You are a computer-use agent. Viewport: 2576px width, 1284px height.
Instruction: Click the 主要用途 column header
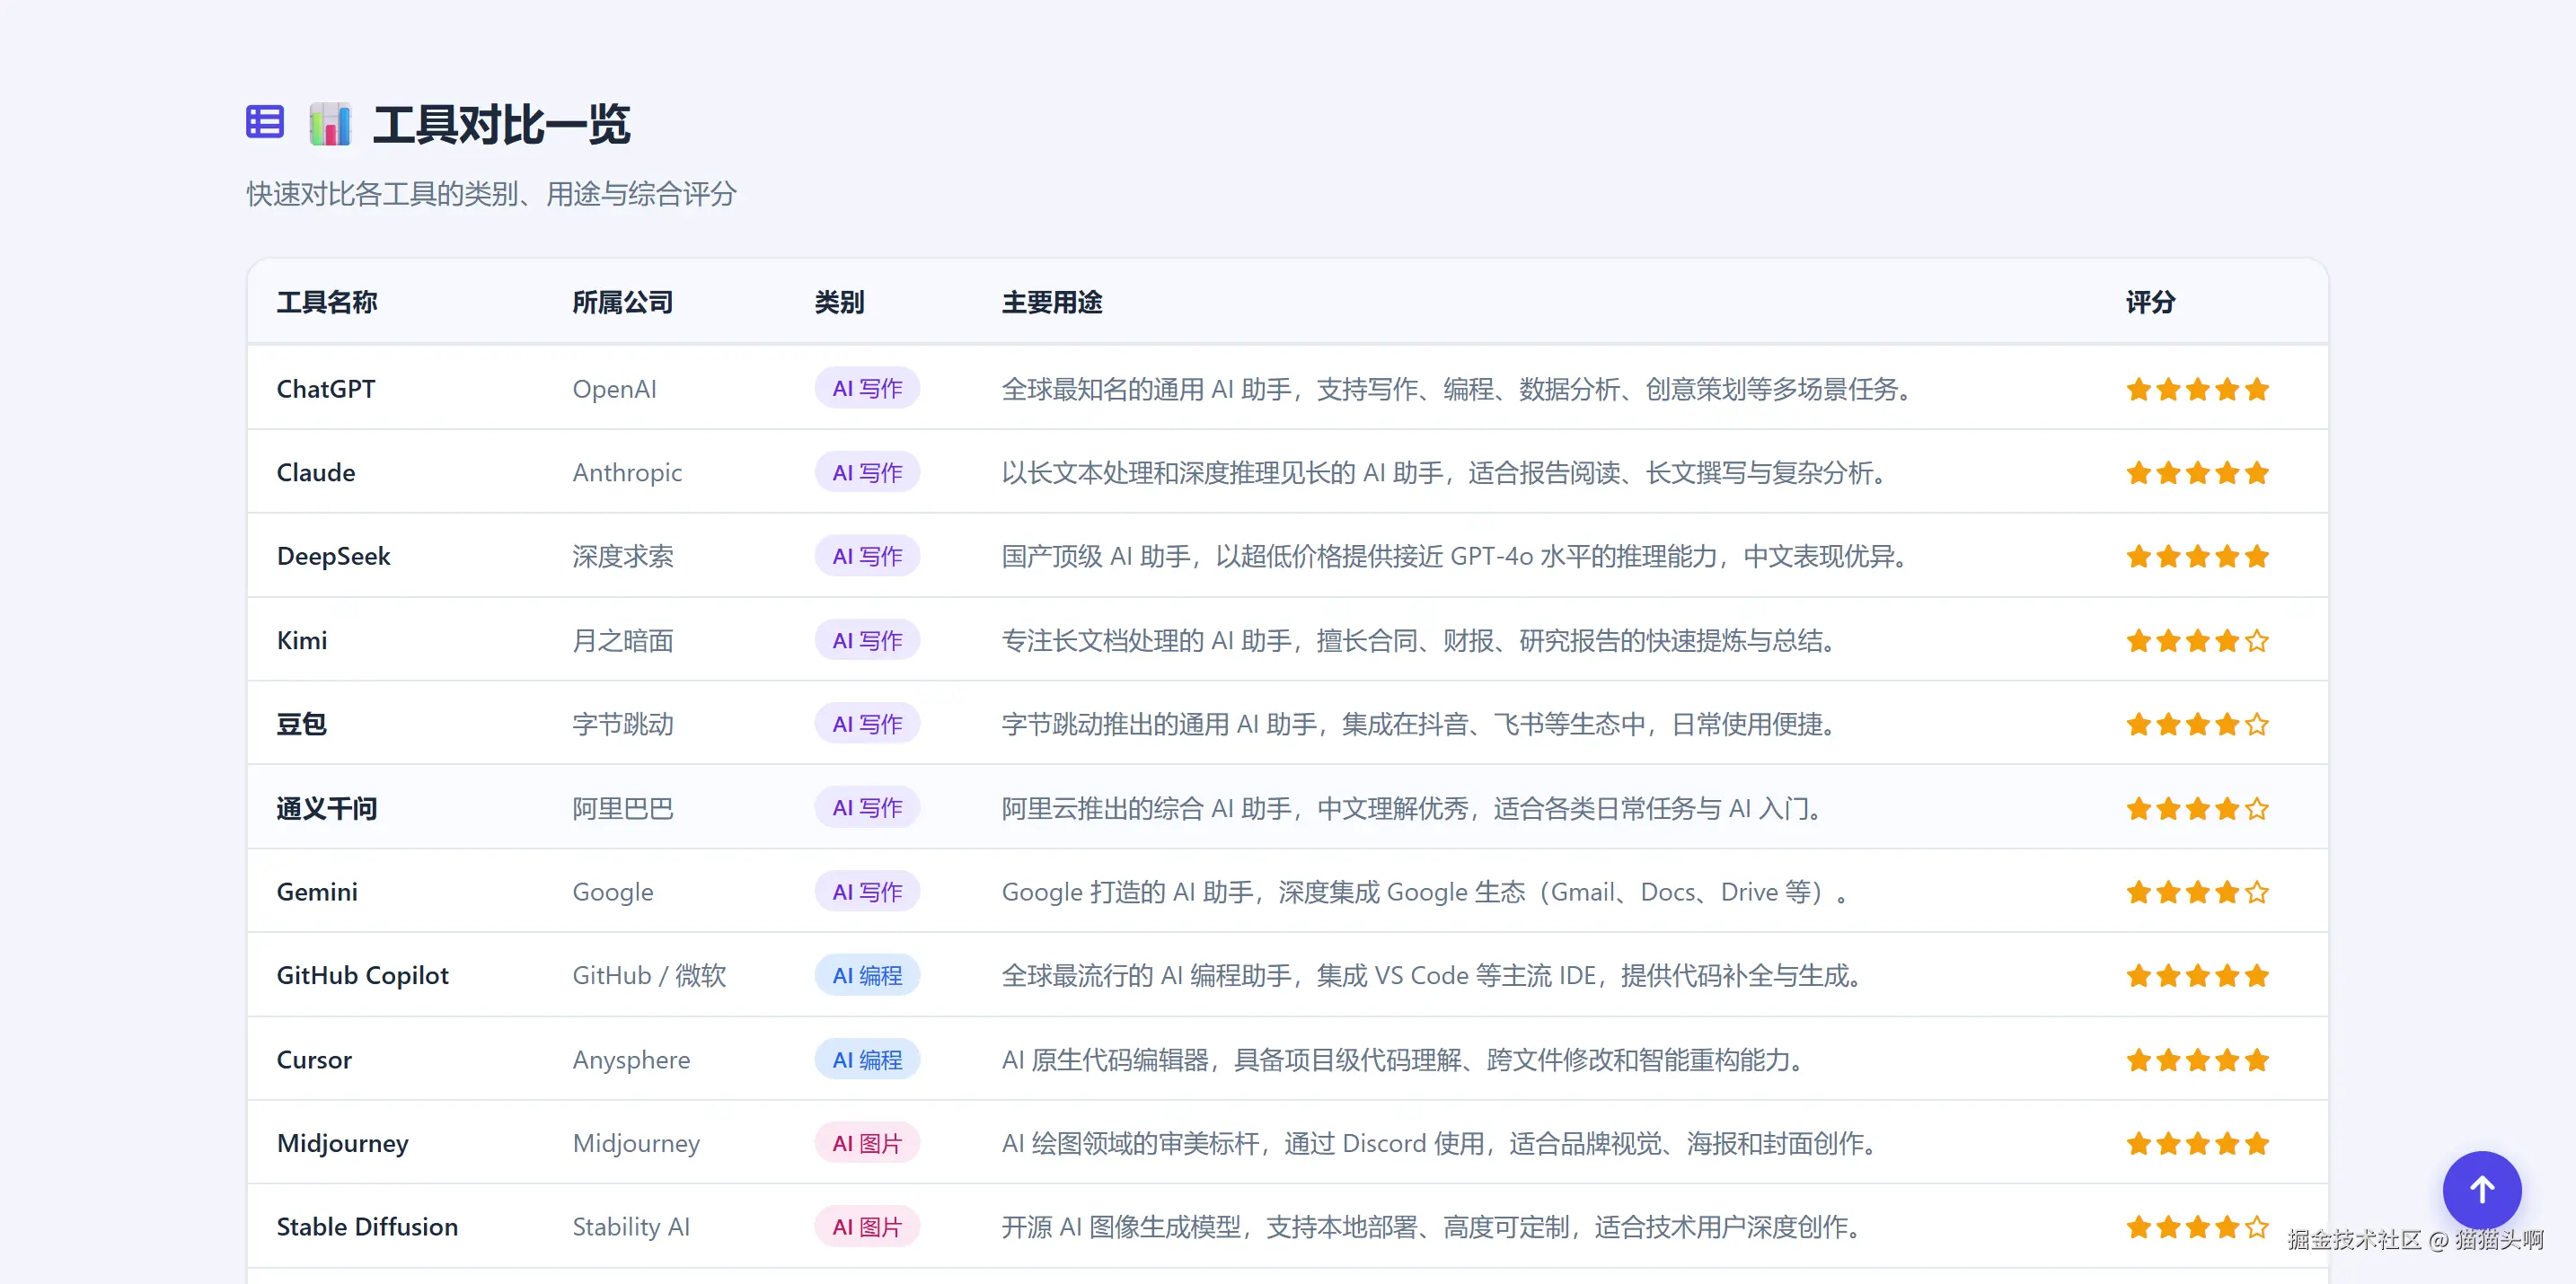pyautogui.click(x=1052, y=302)
